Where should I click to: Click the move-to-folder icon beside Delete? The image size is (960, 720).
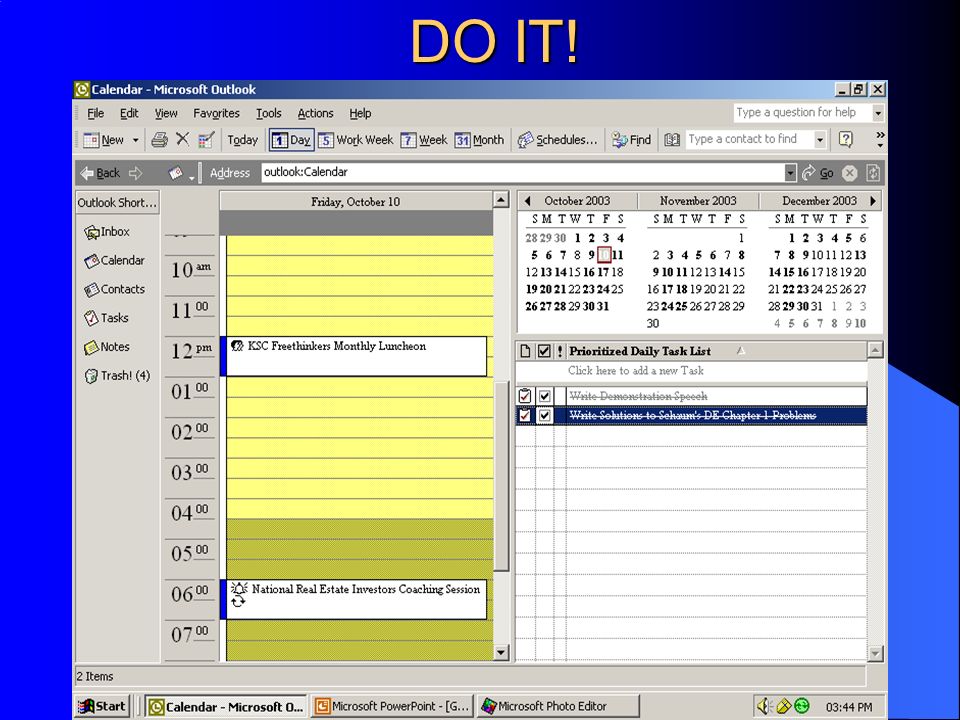[x=206, y=140]
